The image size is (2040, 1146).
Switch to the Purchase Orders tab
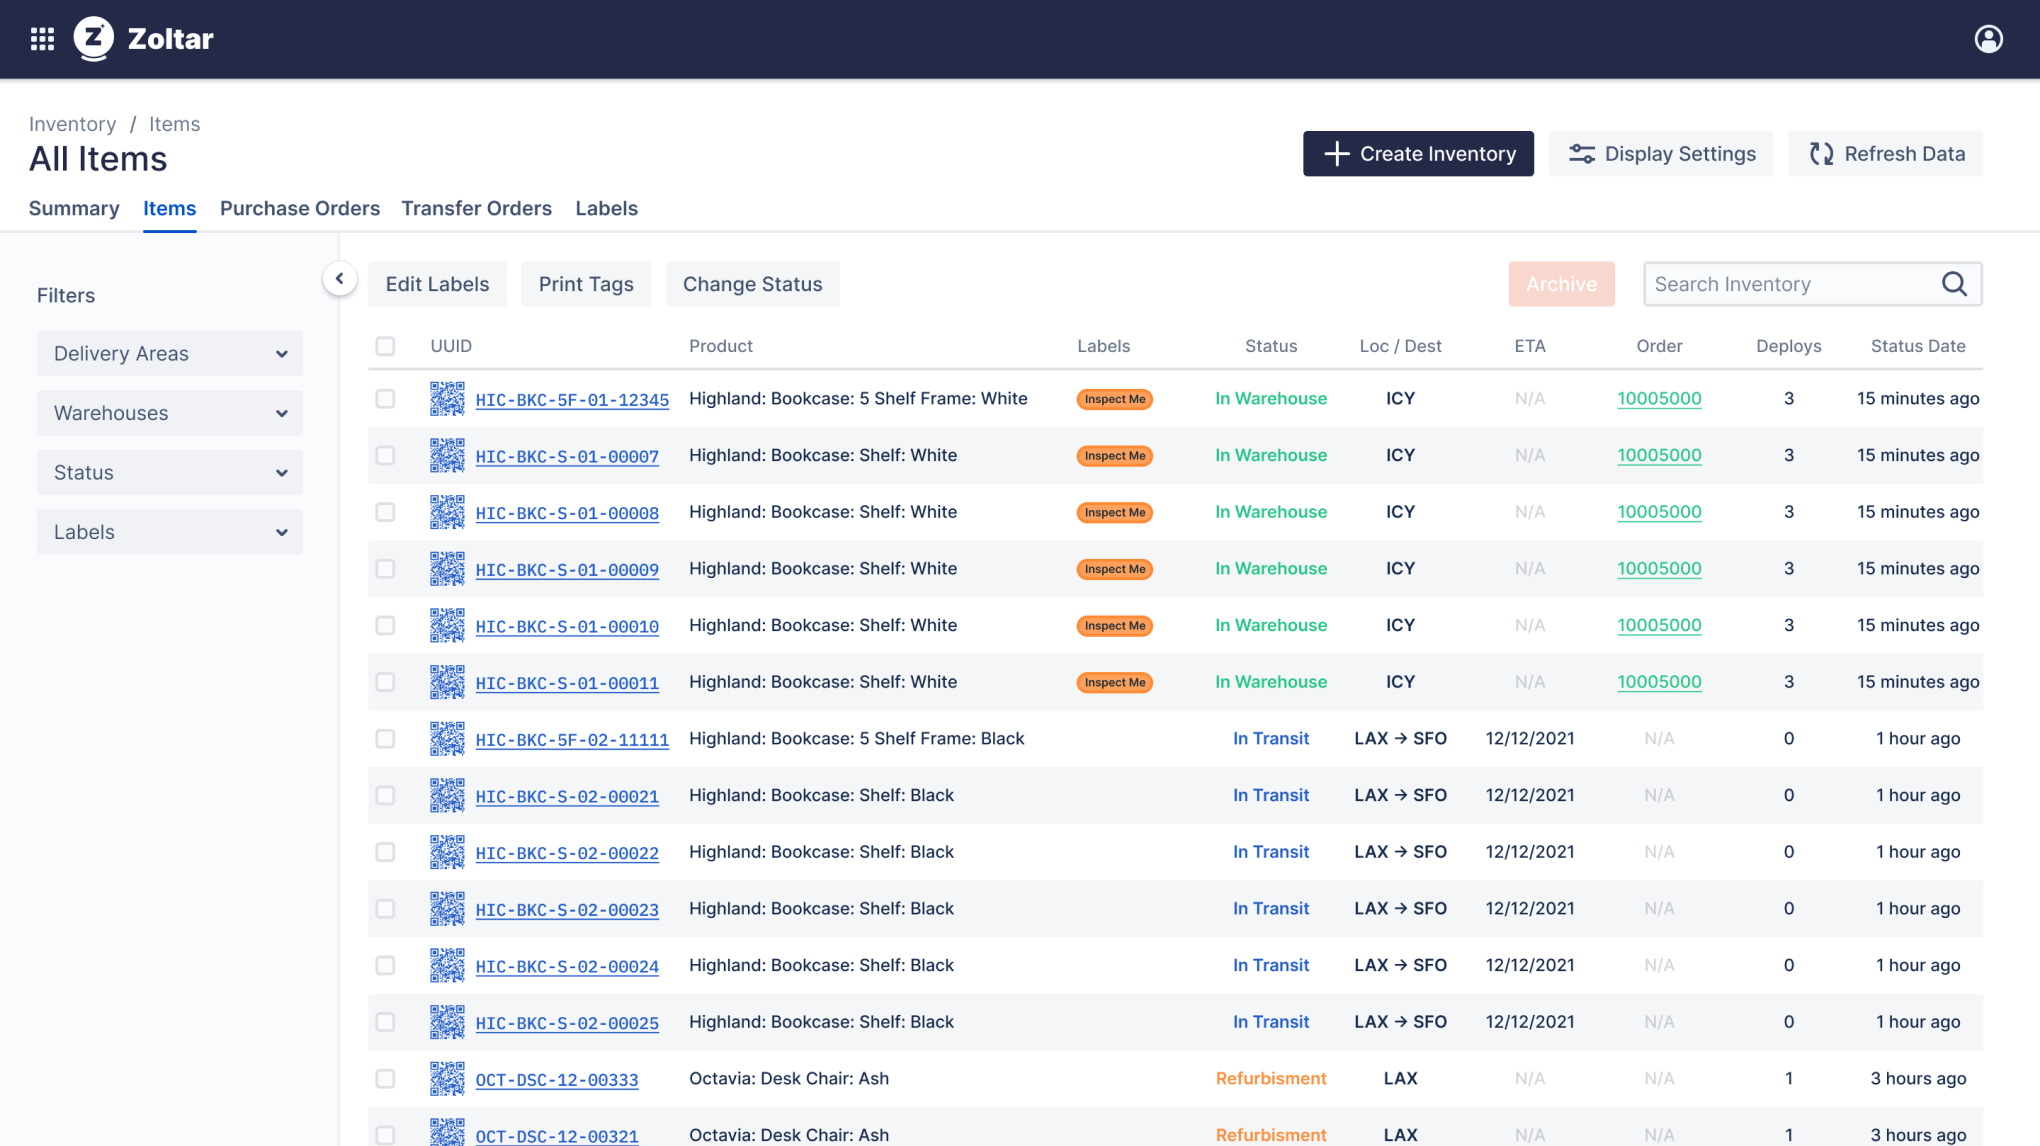pyautogui.click(x=300, y=208)
